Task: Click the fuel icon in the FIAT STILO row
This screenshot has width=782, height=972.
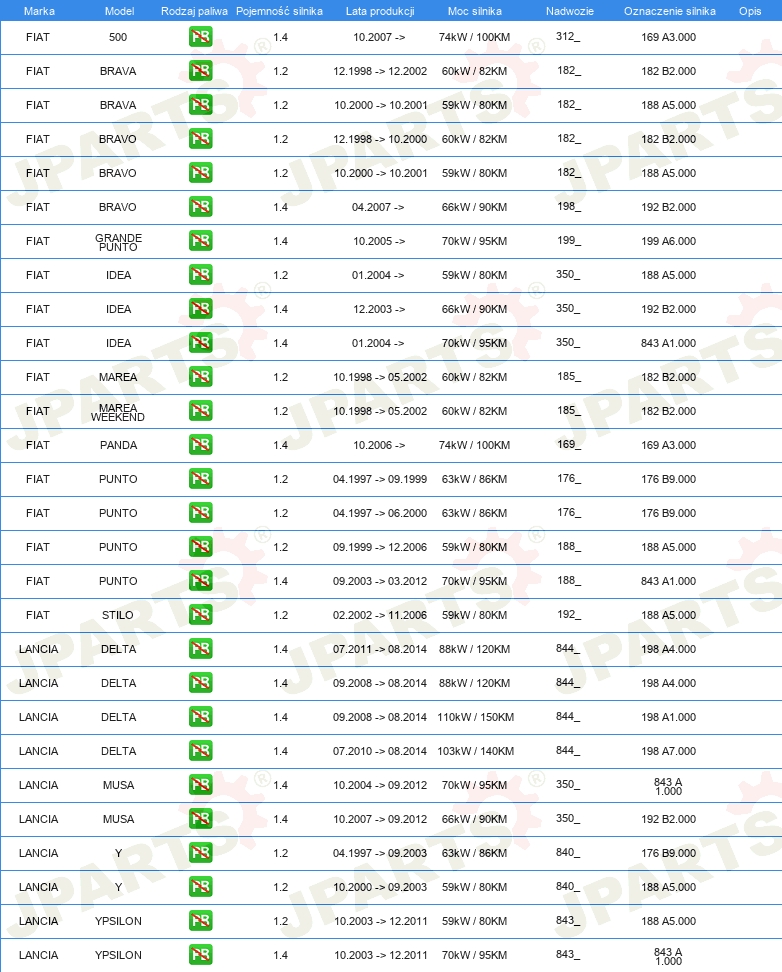Action: 200,615
